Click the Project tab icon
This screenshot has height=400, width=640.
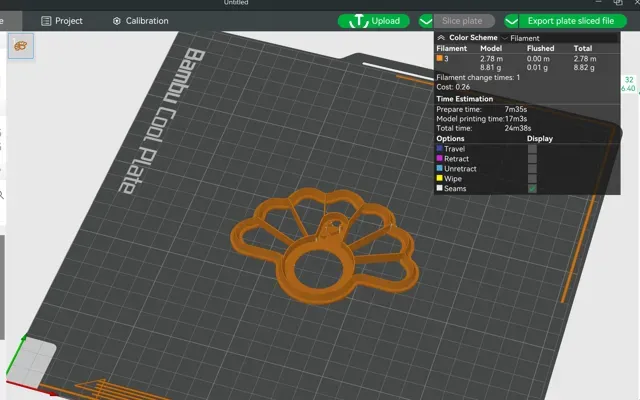click(46, 21)
